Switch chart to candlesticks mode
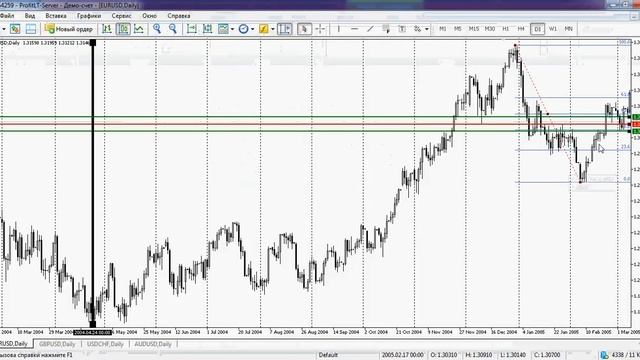The height and width of the screenshot is (360, 640). pyautogui.click(x=123, y=29)
